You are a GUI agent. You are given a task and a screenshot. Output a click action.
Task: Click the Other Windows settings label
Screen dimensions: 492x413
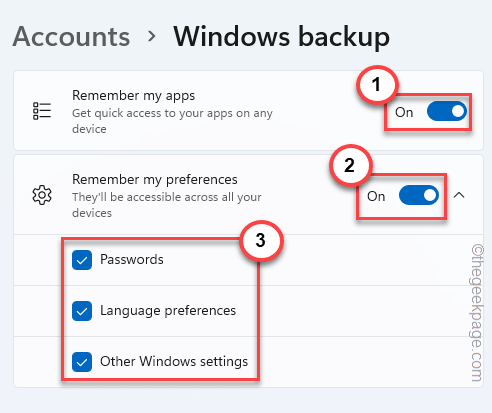[x=174, y=362]
